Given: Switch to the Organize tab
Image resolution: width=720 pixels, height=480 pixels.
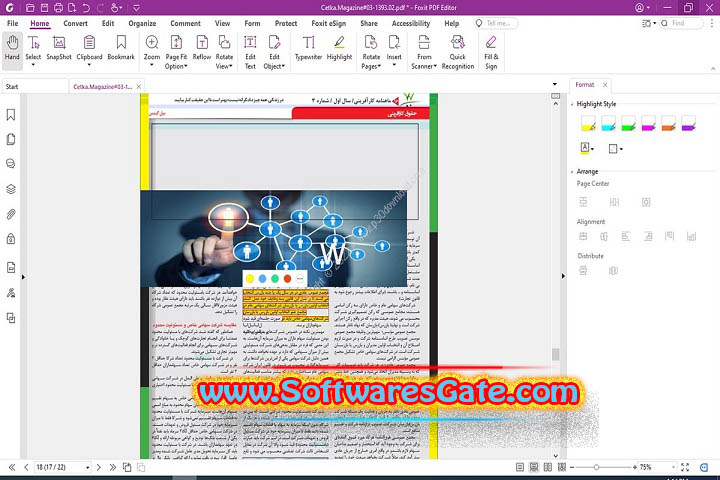Looking at the screenshot, I should 142,23.
